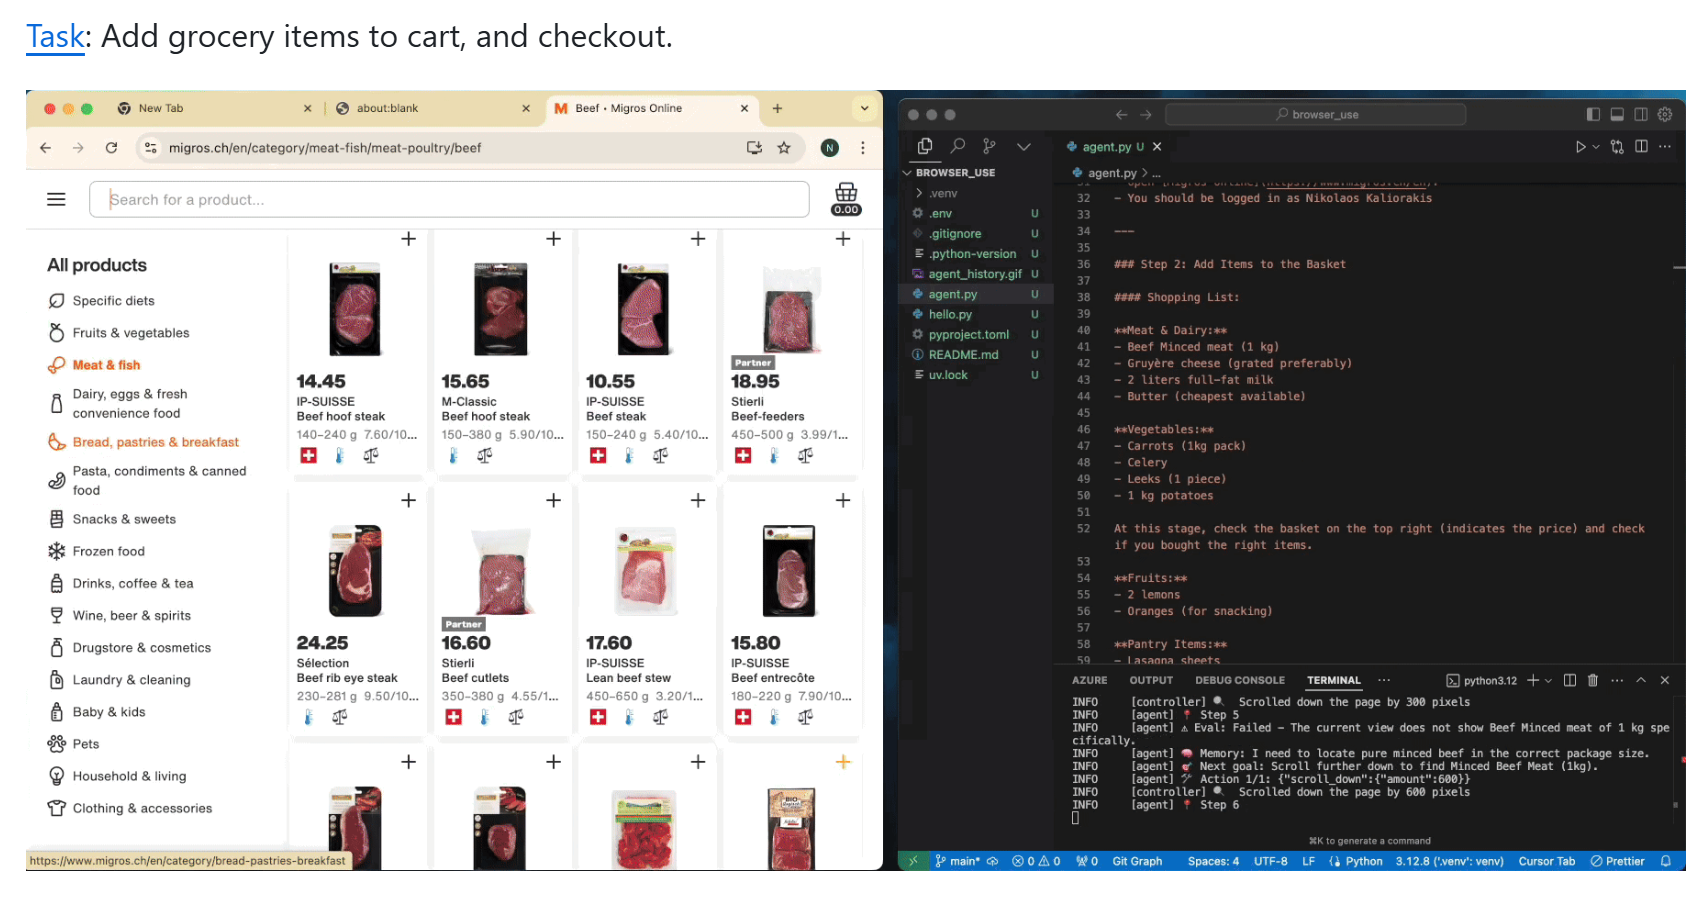
Task: Click the install app icon in address bar
Action: (754, 148)
